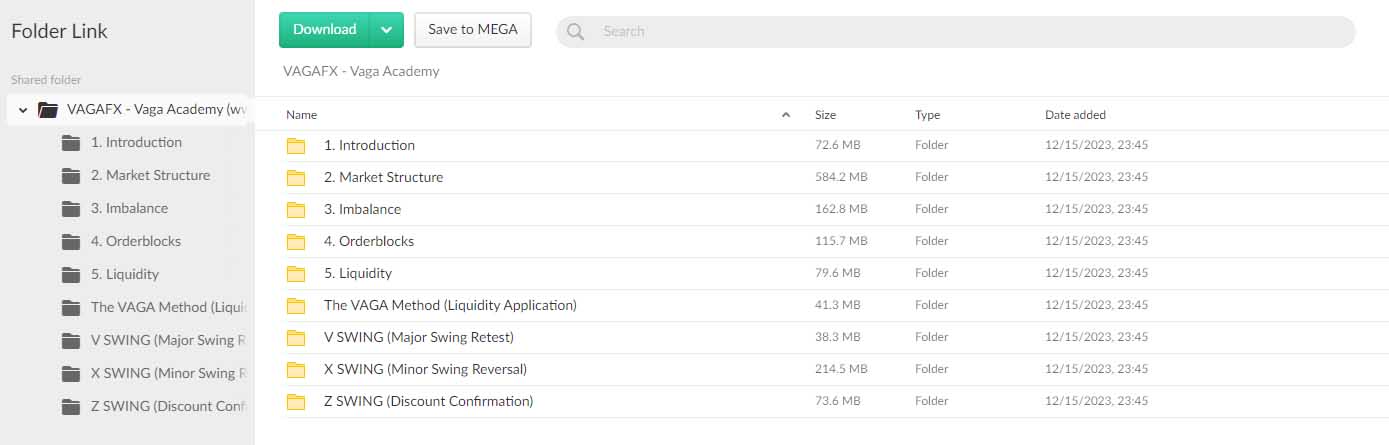Click the 162.8 MB size value
The width and height of the screenshot is (1389, 445).
tap(841, 209)
